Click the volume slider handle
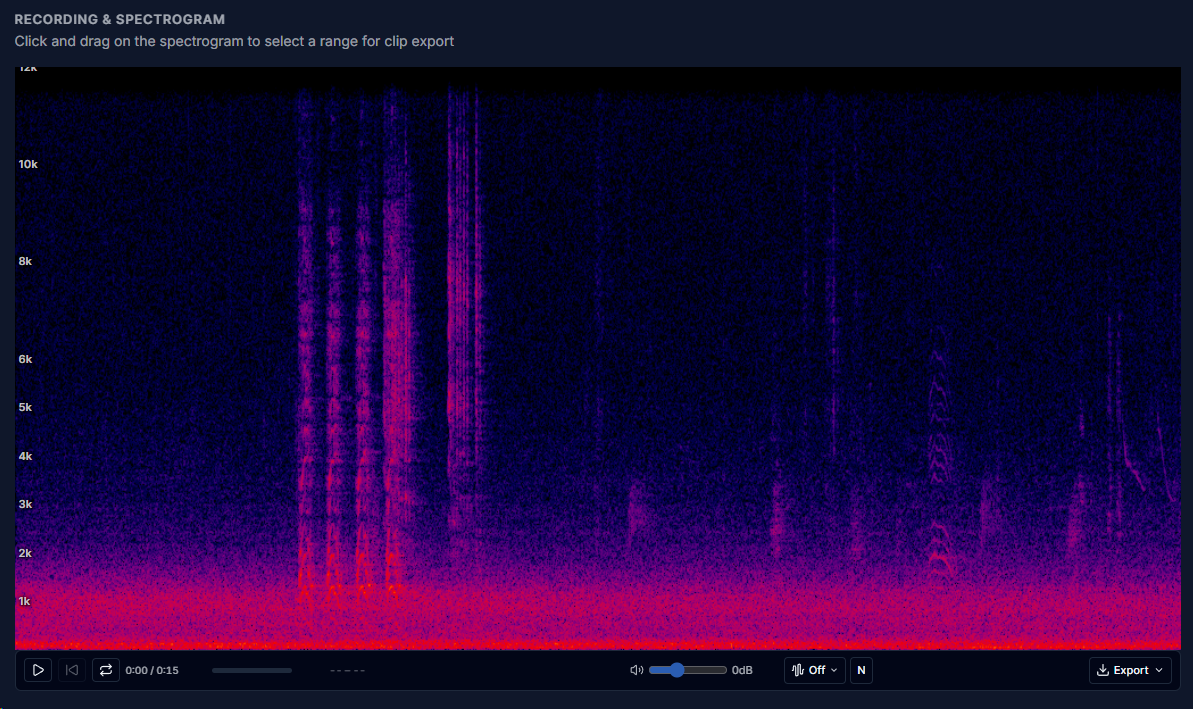1193x709 pixels. tap(677, 670)
